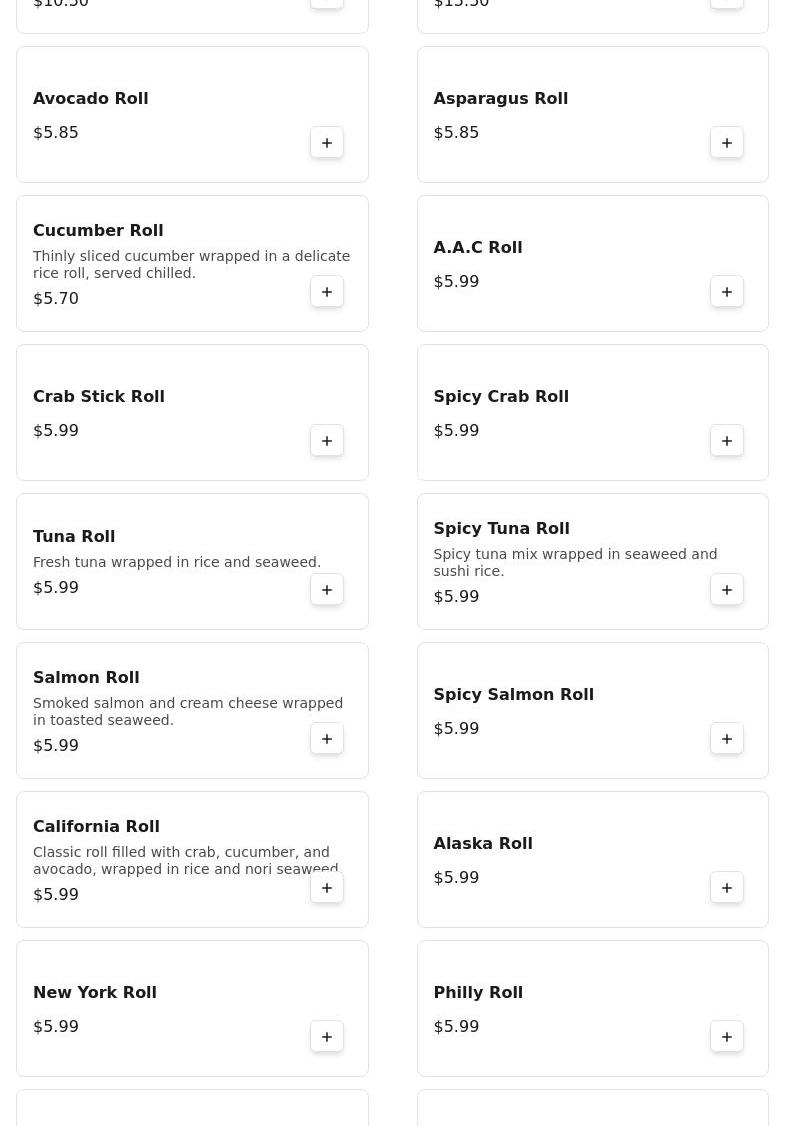Tap plus icon beside Spicy Crab Roll

(x=727, y=441)
